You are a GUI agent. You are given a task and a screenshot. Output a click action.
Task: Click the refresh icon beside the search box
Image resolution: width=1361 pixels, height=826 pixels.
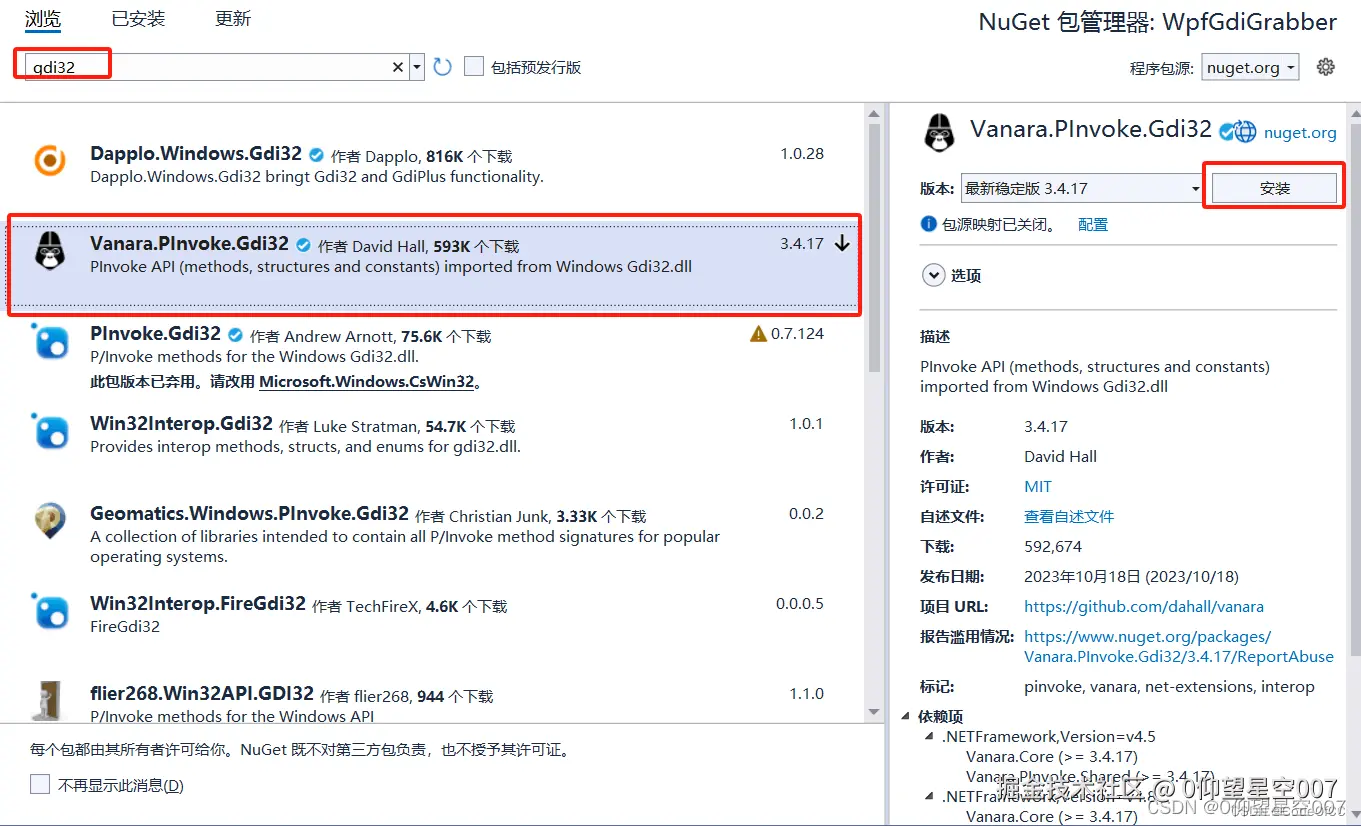click(443, 67)
